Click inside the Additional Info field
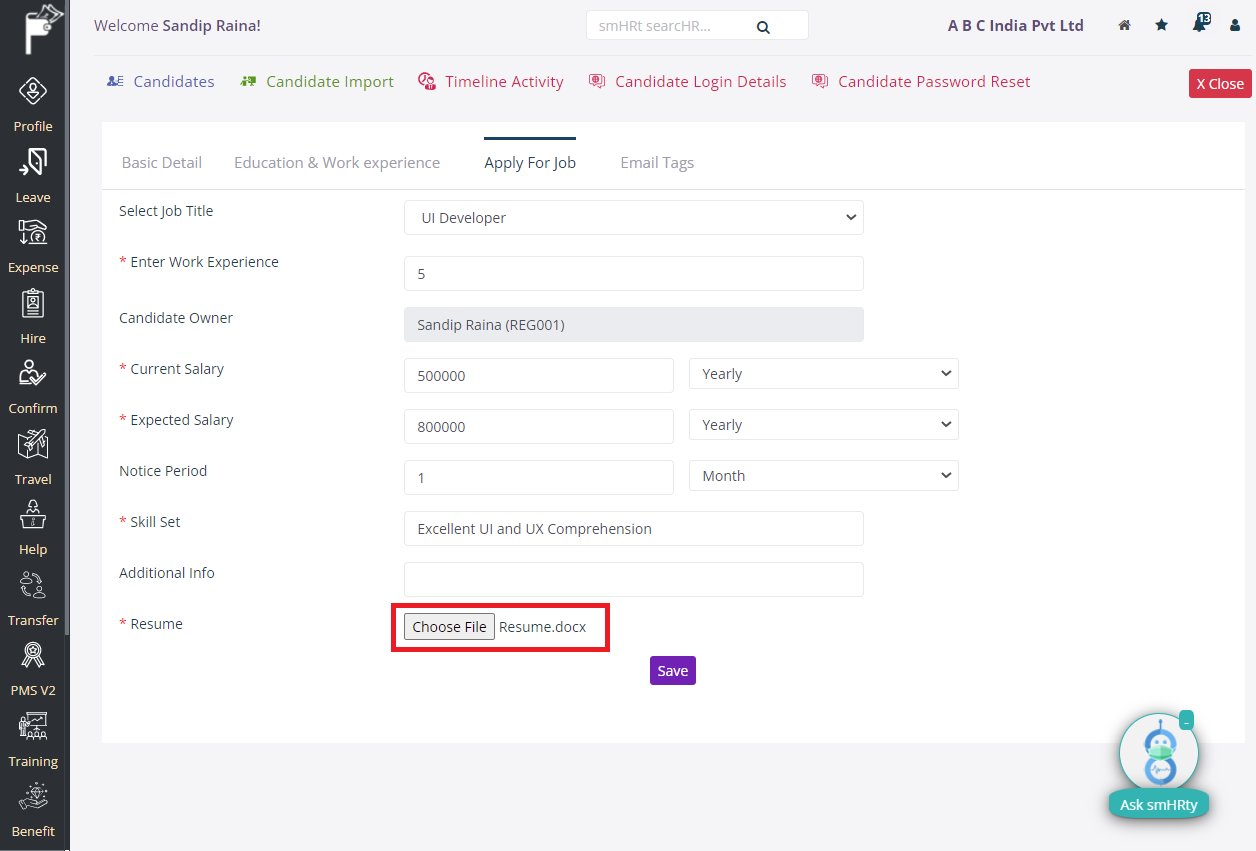This screenshot has height=851, width=1256. pyautogui.click(x=633, y=579)
